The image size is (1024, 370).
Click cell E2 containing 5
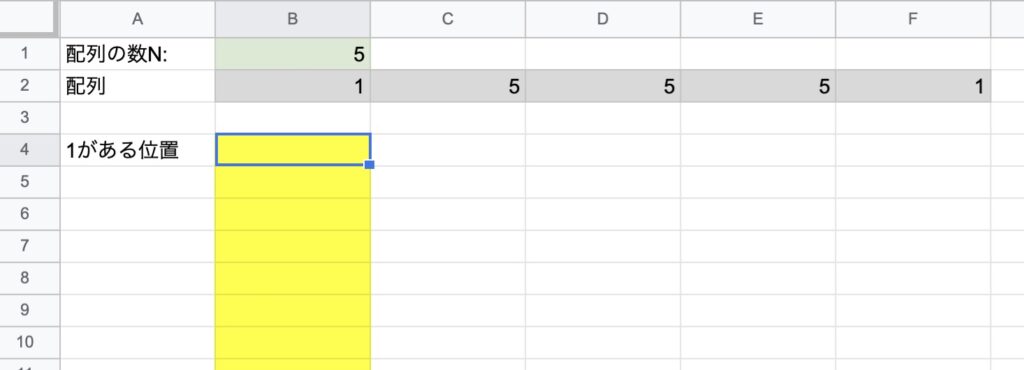pos(758,86)
